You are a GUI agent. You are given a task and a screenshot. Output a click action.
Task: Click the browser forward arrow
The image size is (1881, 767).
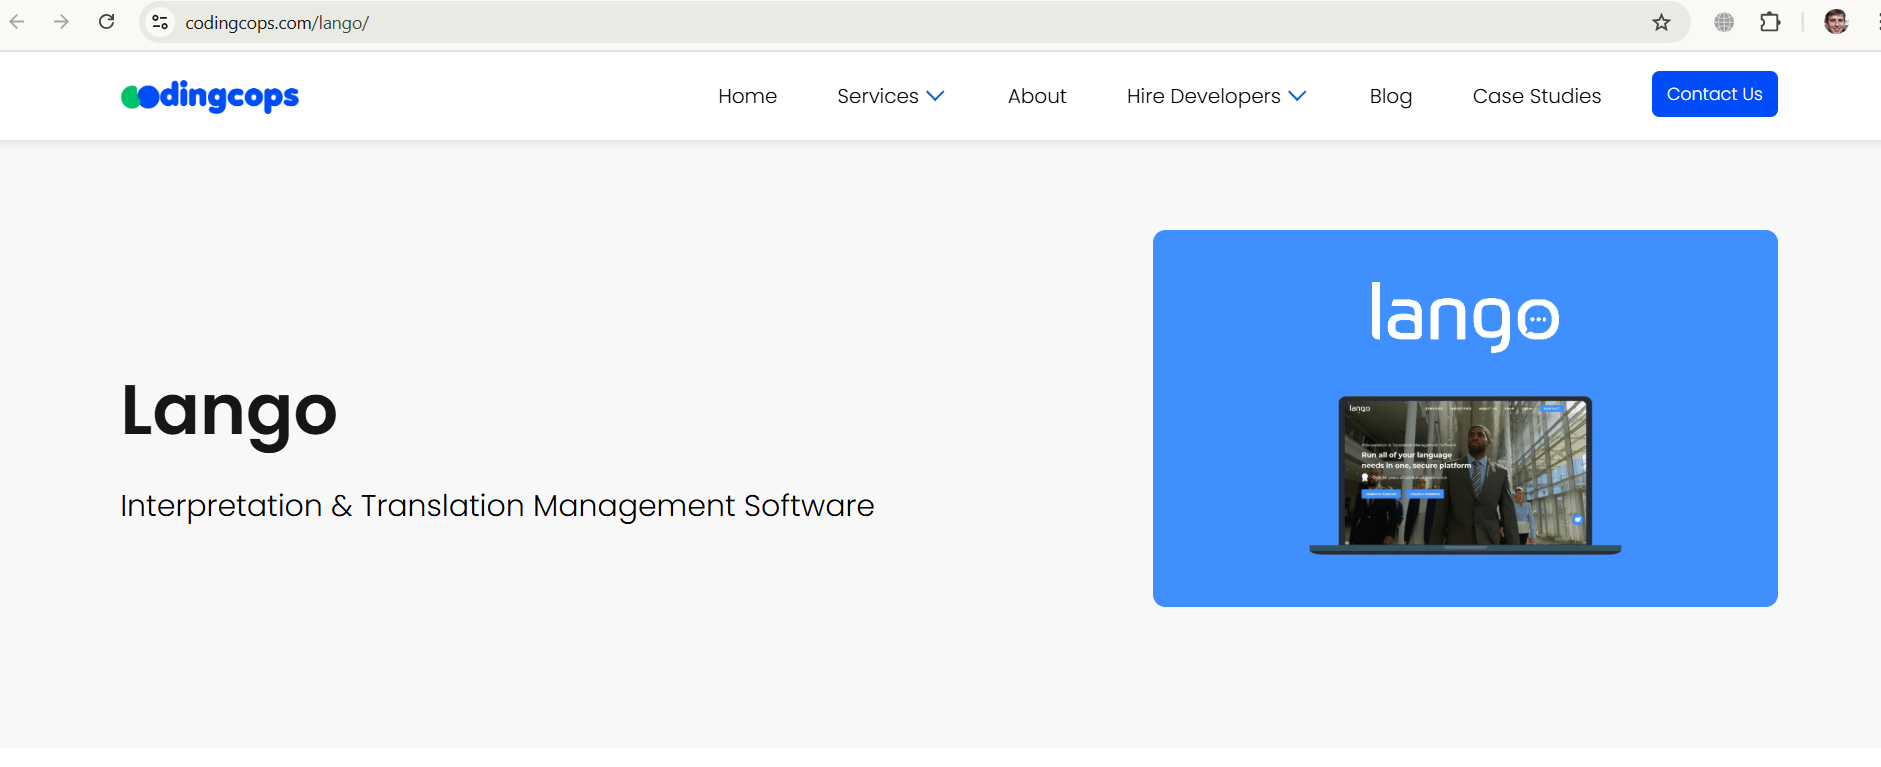tap(61, 22)
